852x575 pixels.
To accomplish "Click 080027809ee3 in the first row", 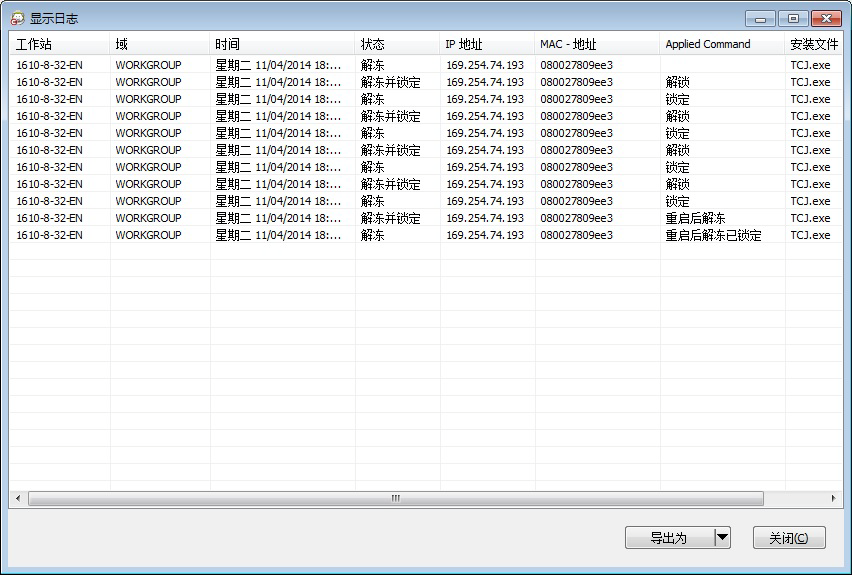I will [576, 65].
